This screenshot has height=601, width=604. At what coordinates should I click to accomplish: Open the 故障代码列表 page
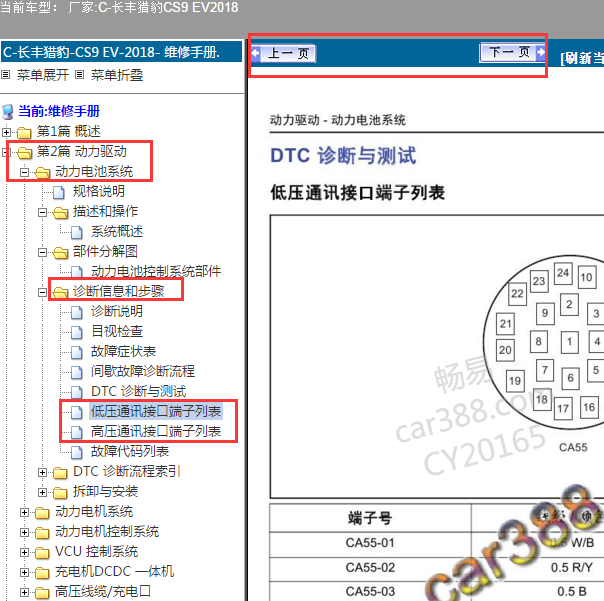coord(130,452)
